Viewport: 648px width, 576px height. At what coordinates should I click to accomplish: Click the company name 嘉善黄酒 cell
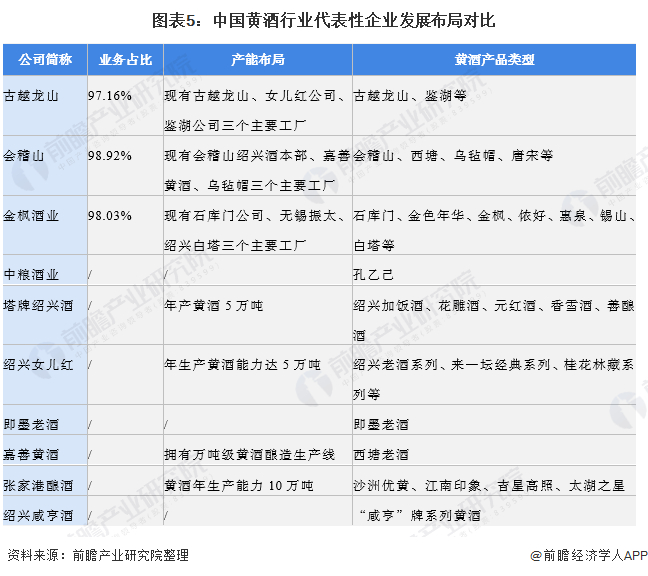tap(45, 450)
